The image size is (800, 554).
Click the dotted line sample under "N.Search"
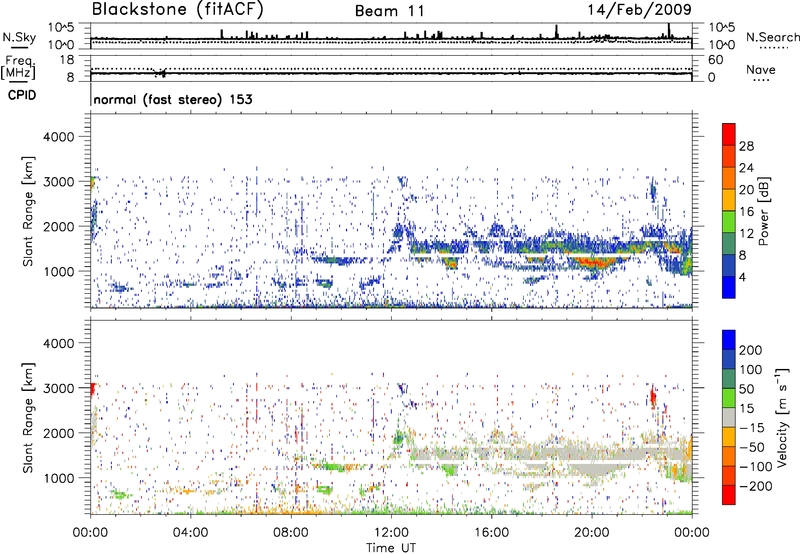click(774, 48)
